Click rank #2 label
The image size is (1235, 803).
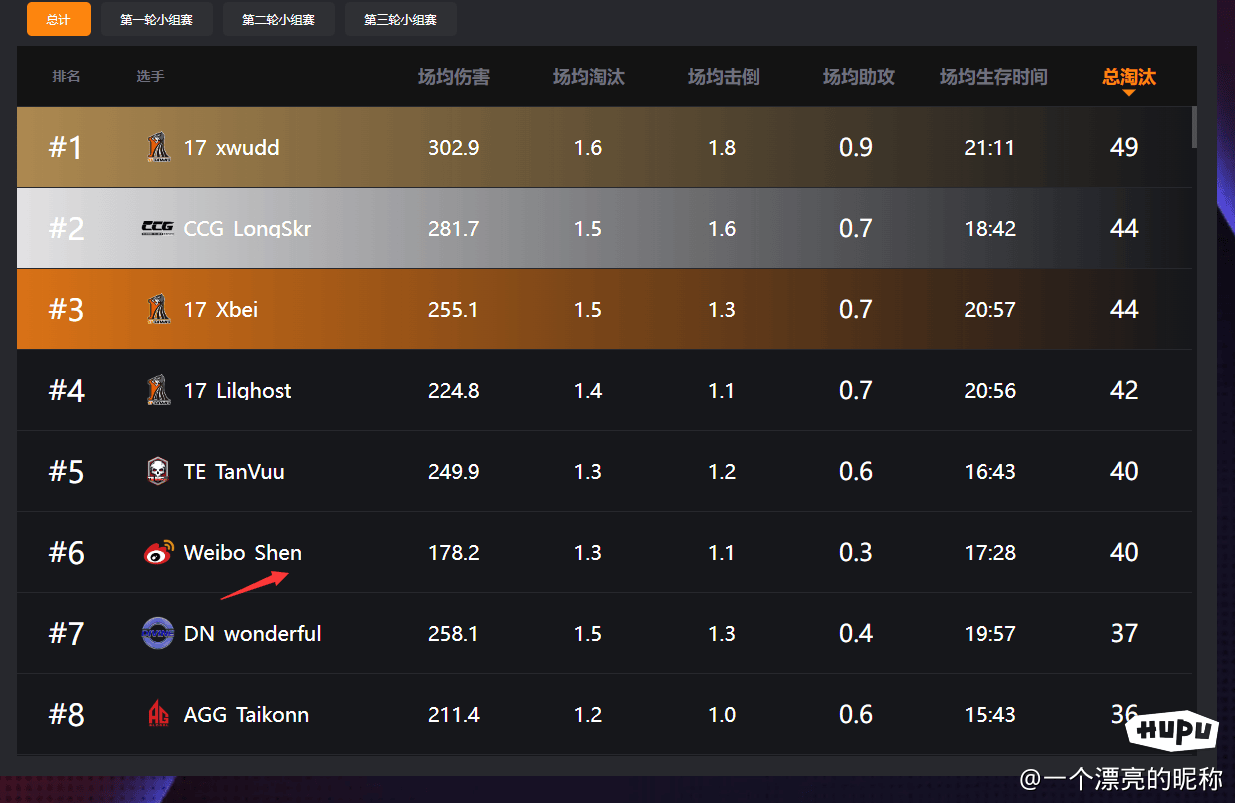click(67, 229)
